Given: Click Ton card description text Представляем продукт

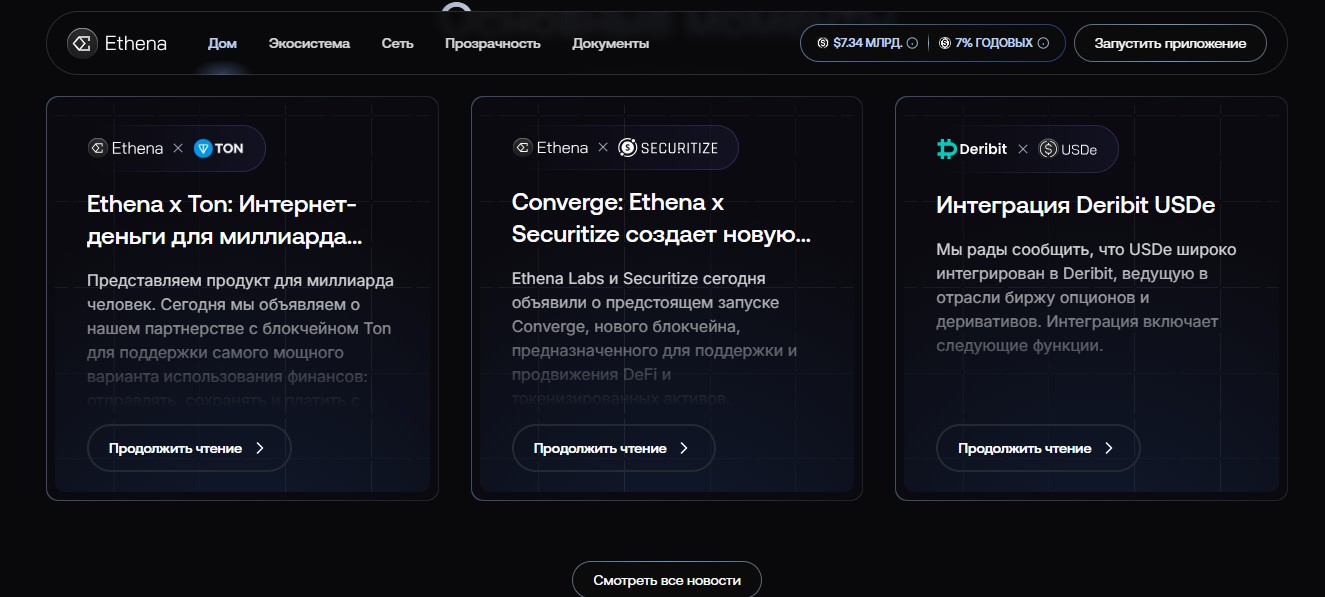Looking at the screenshot, I should [x=241, y=341].
